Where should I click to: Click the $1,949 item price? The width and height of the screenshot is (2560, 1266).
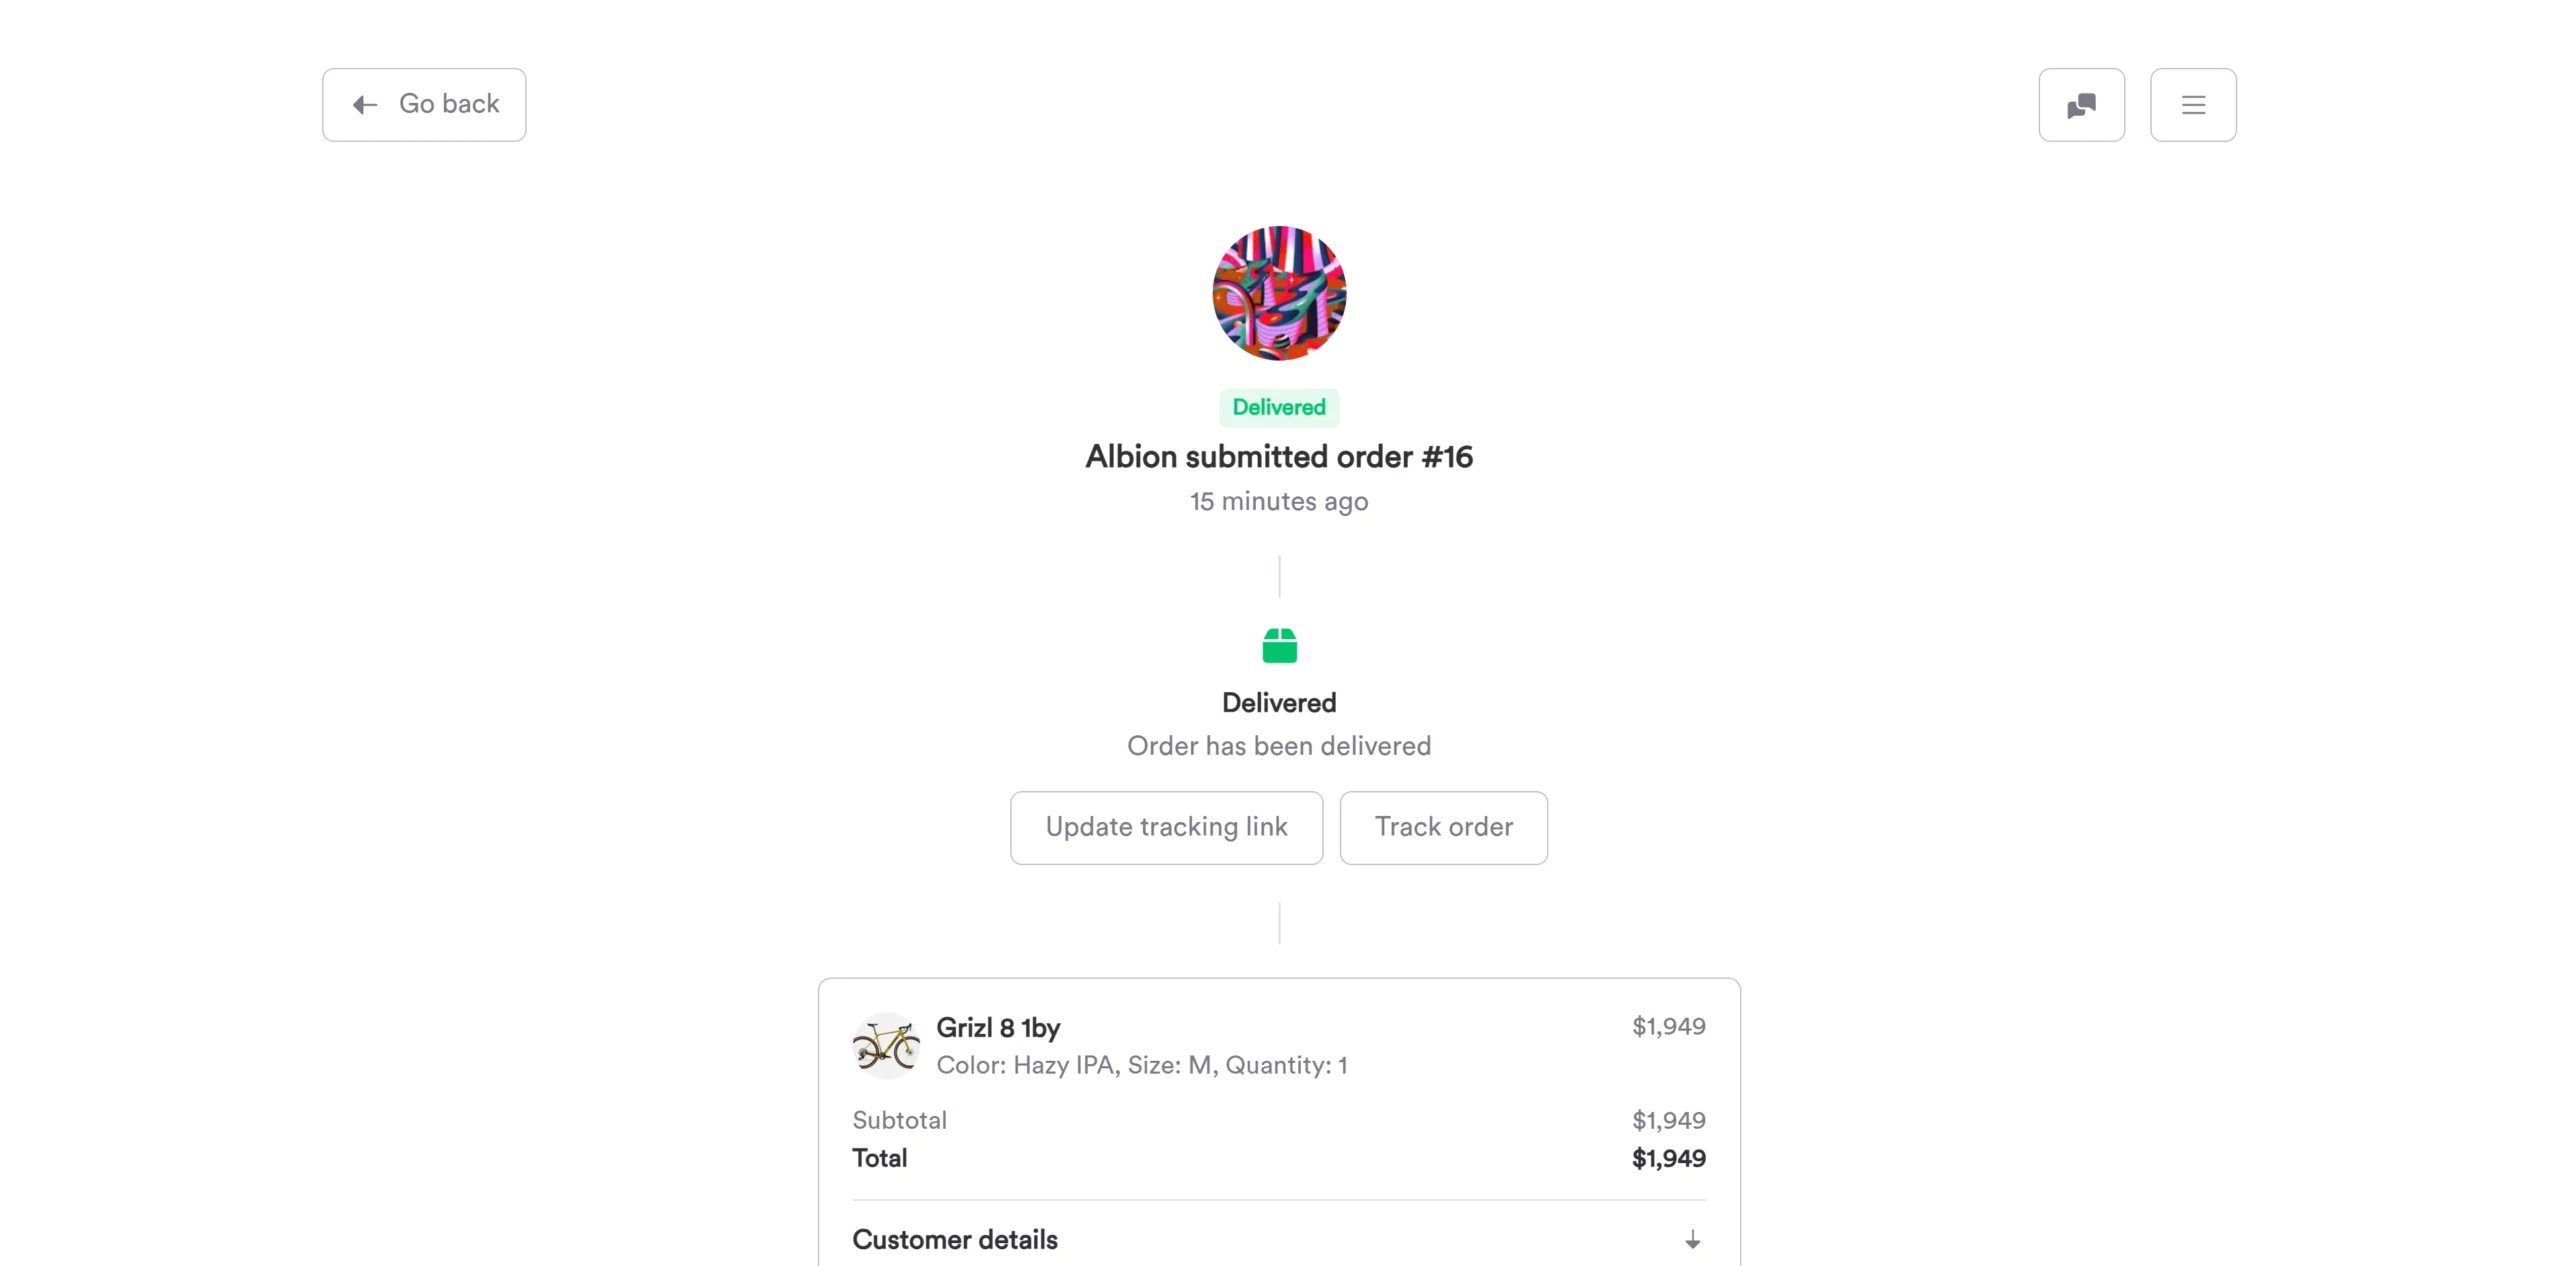[1669, 1027]
